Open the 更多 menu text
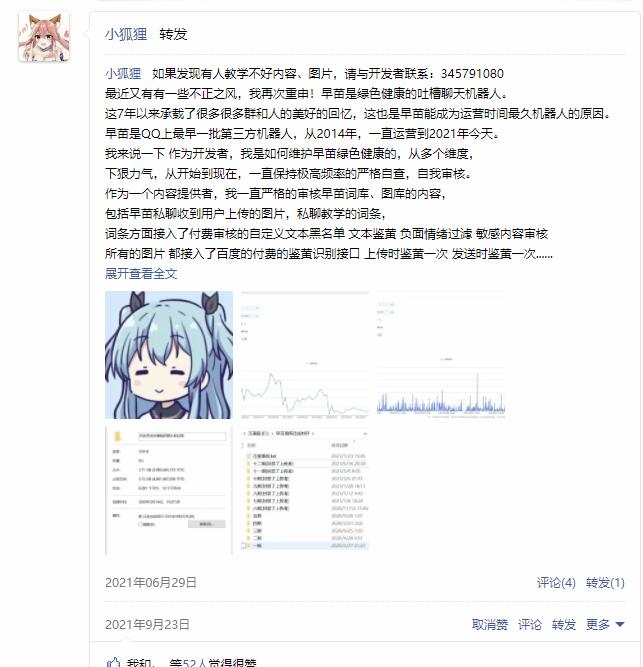Image resolution: width=643 pixels, height=667 pixels. point(597,624)
